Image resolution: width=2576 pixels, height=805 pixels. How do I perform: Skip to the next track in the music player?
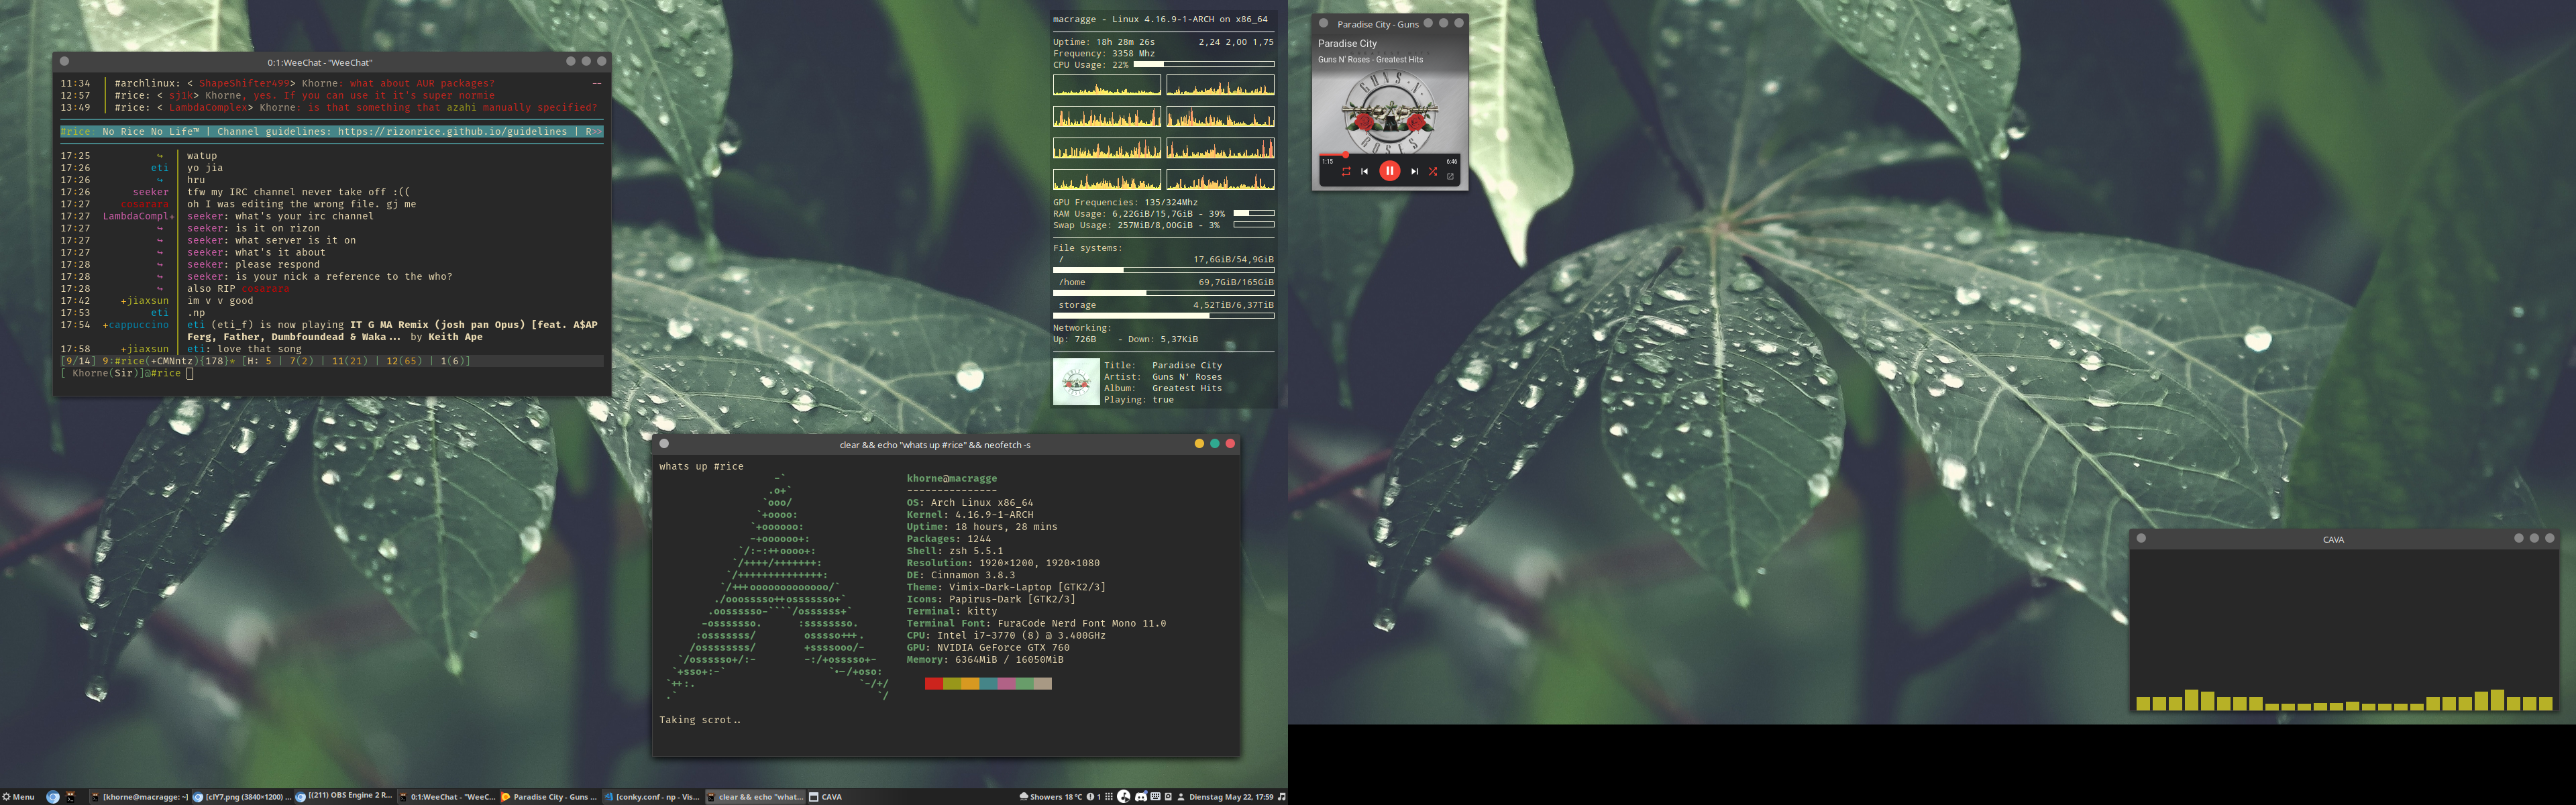[x=1415, y=171]
